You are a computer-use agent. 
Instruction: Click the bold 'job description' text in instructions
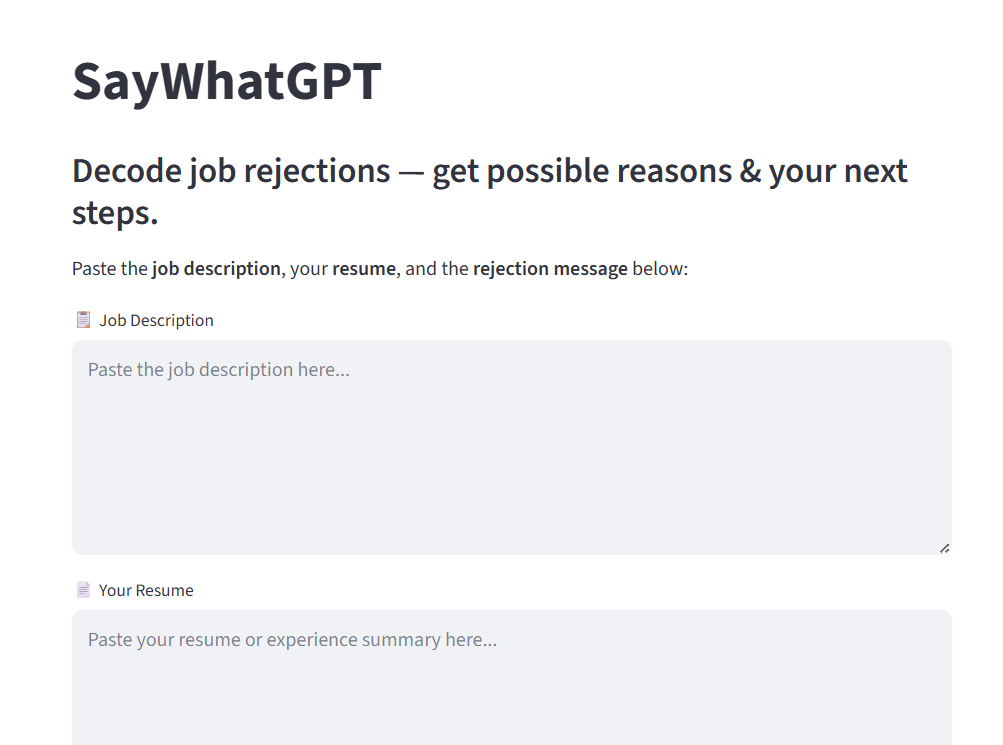click(x=216, y=268)
